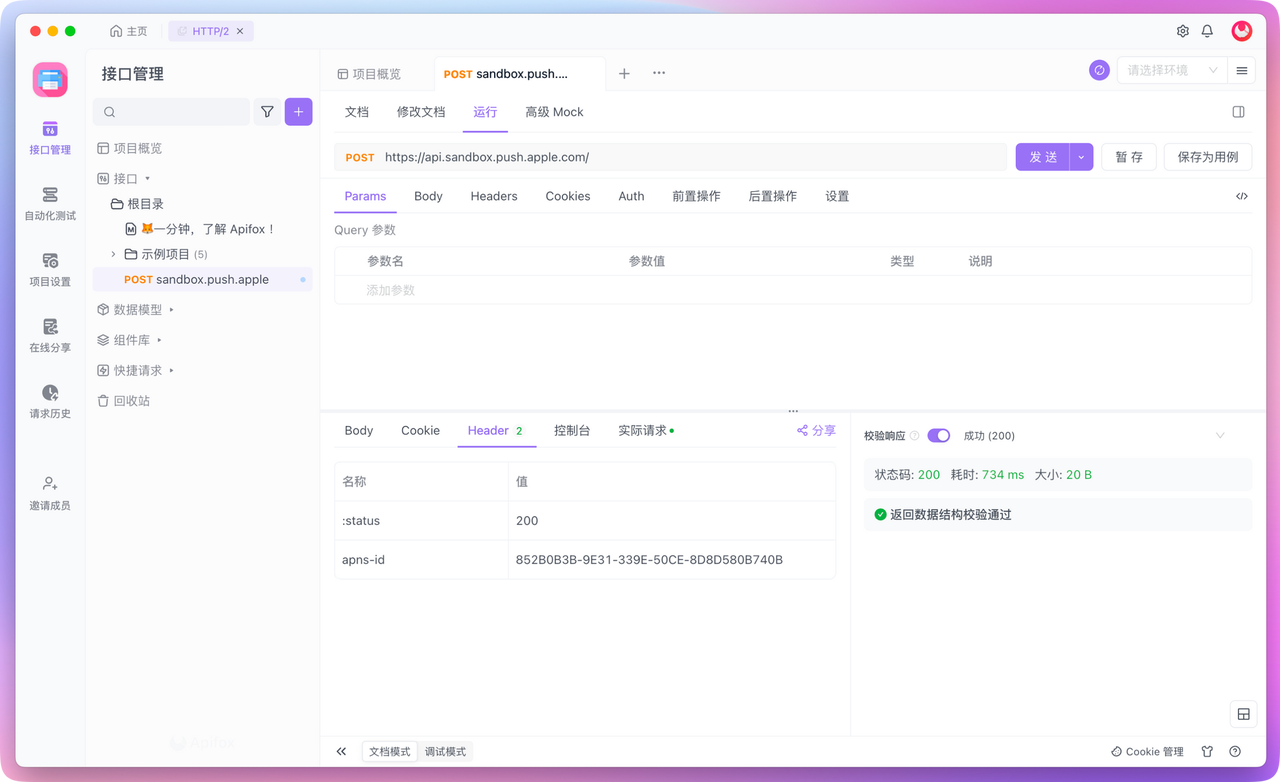Open 项目设置 in left sidebar
The width and height of the screenshot is (1280, 782).
coord(50,270)
